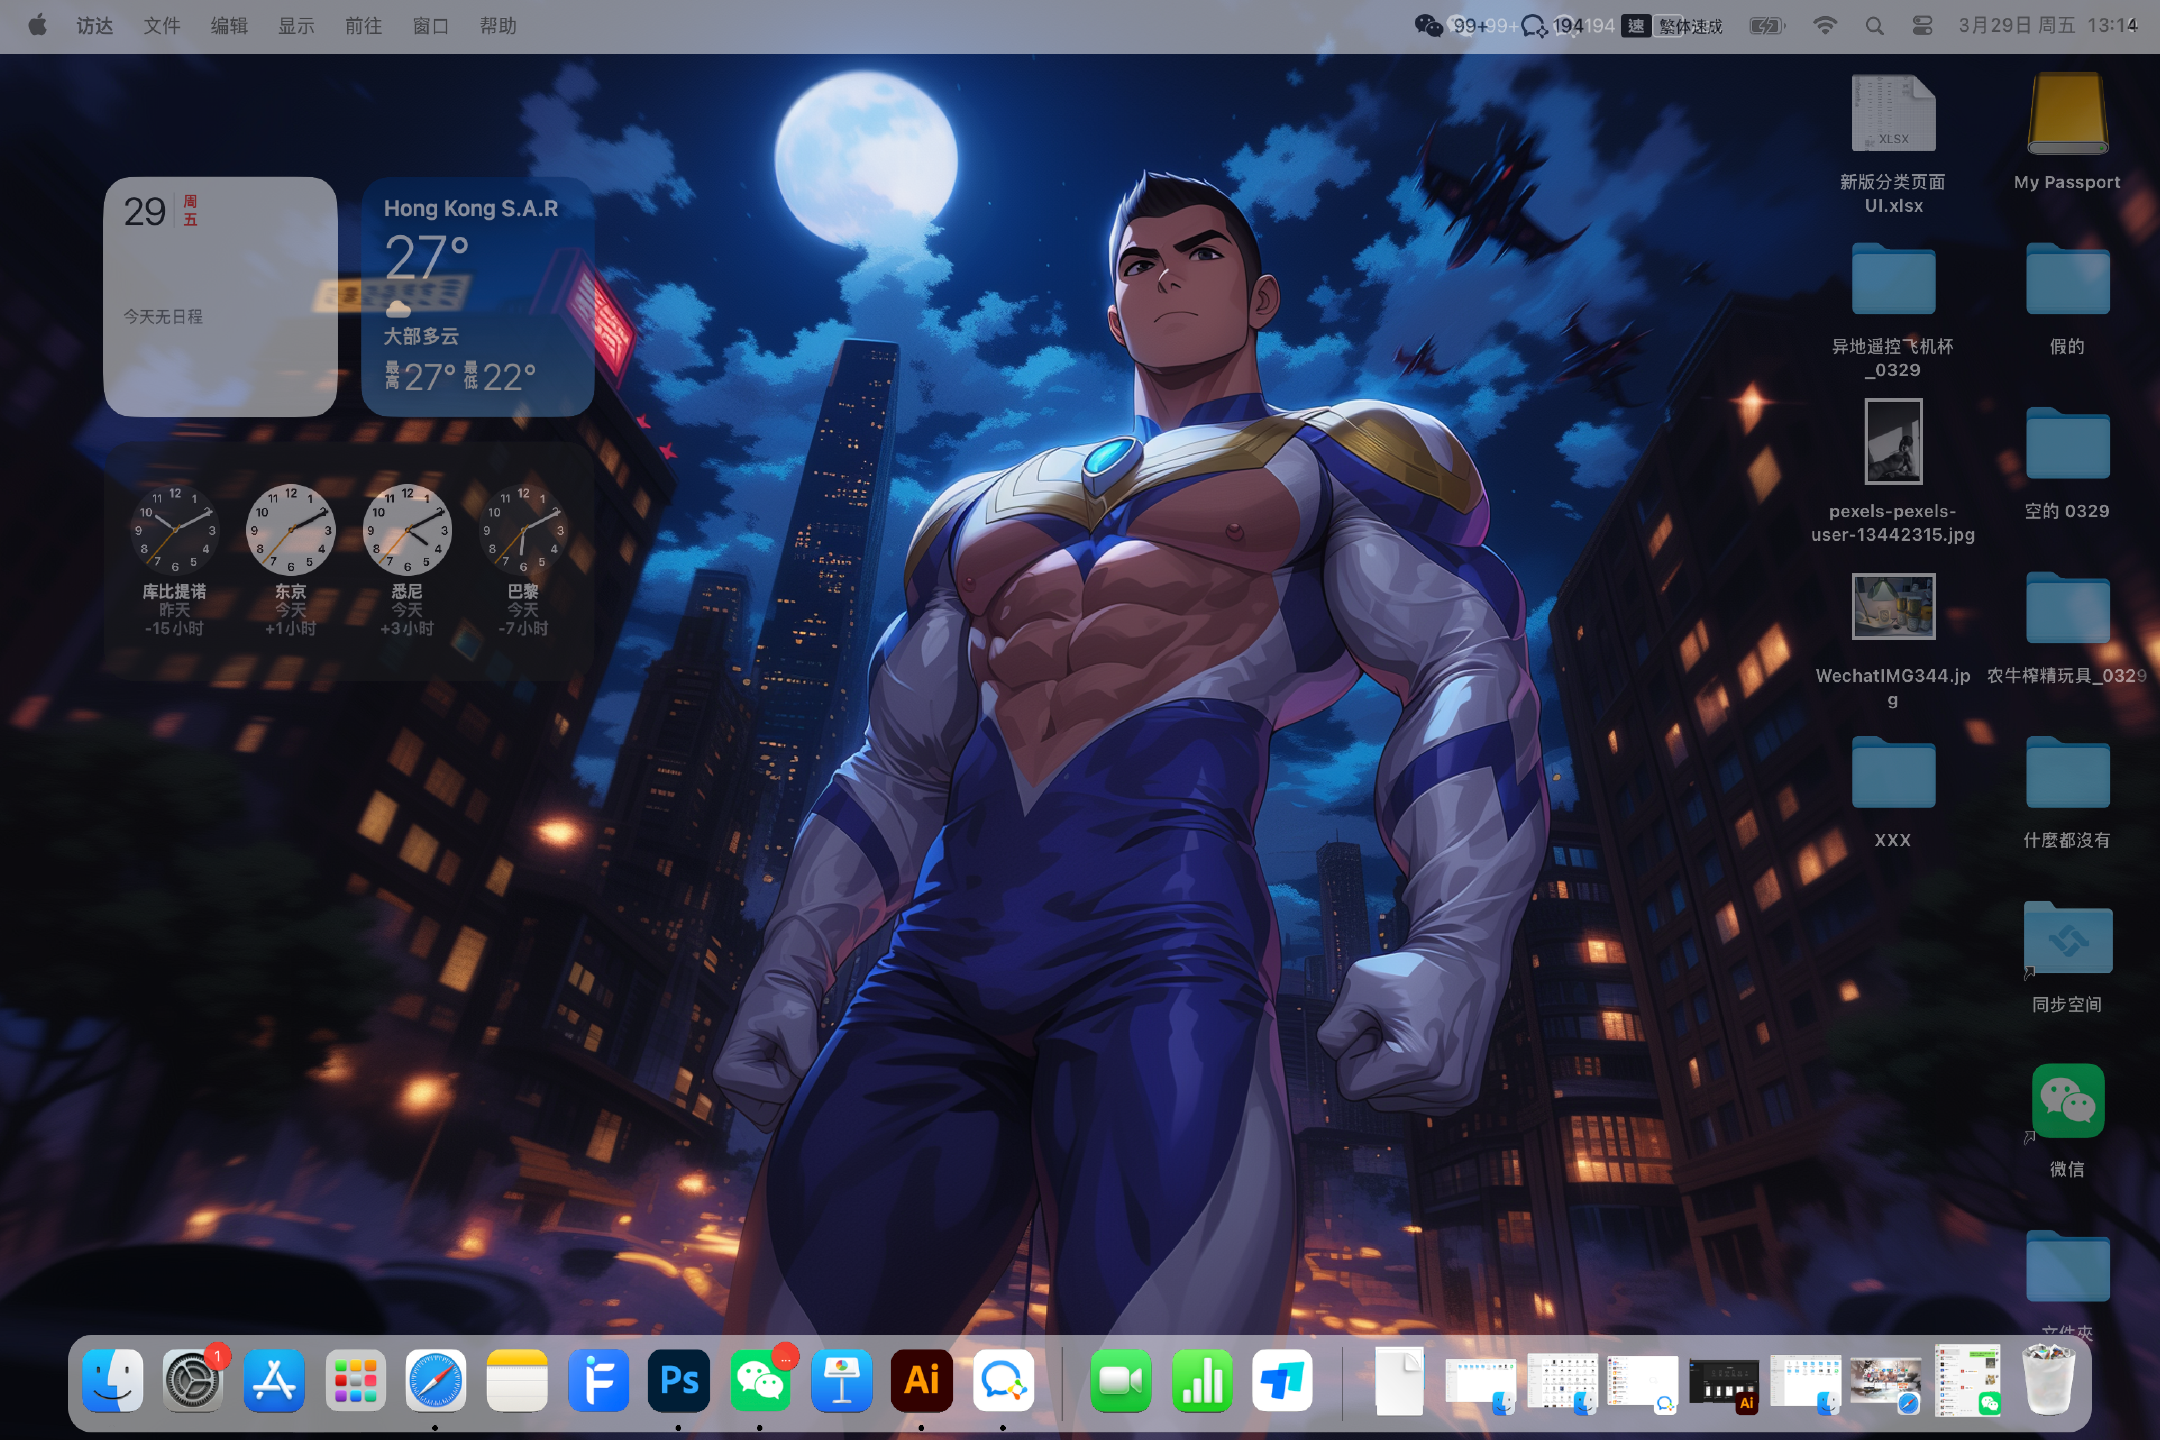This screenshot has width=2160, height=1440.
Task: Click the Spotlight search icon
Action: [x=1875, y=26]
